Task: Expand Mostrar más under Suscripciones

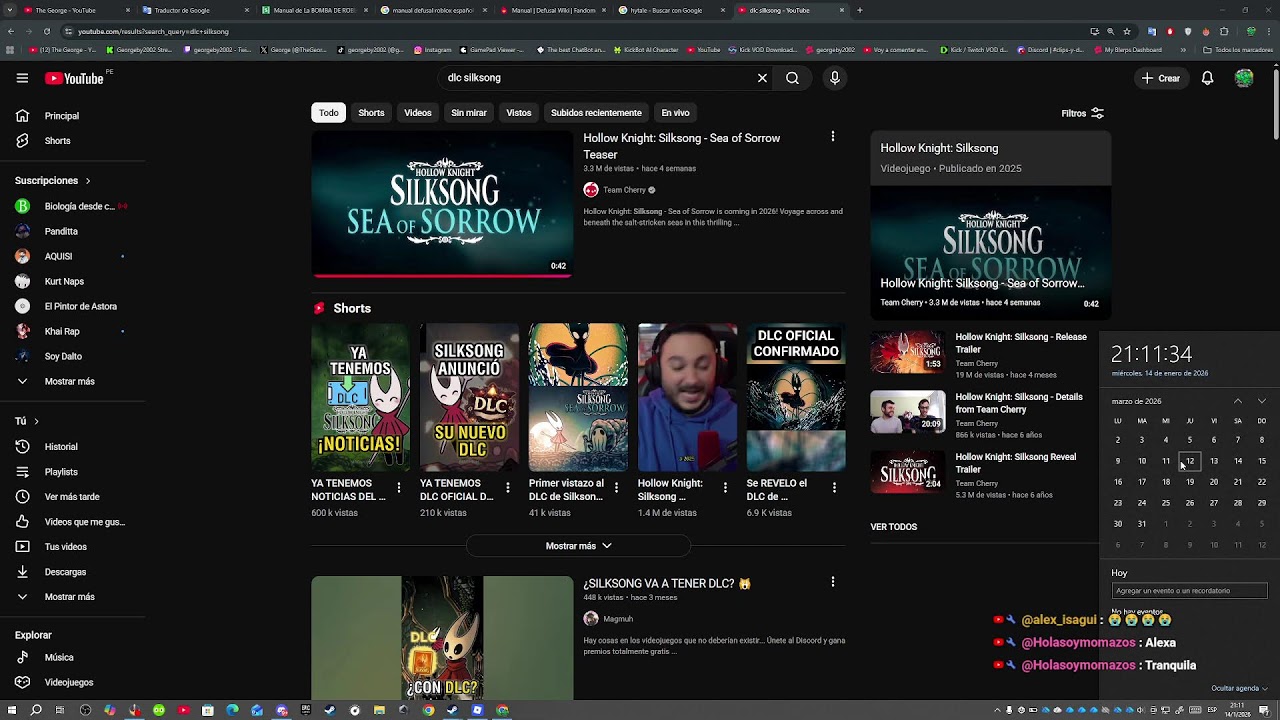Action: (x=68, y=382)
